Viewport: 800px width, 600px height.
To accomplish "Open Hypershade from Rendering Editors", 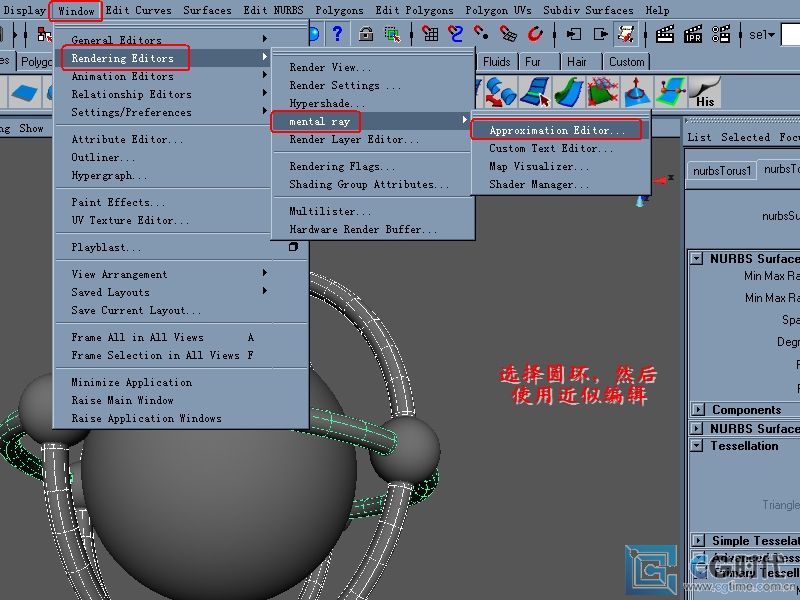I will [372, 103].
